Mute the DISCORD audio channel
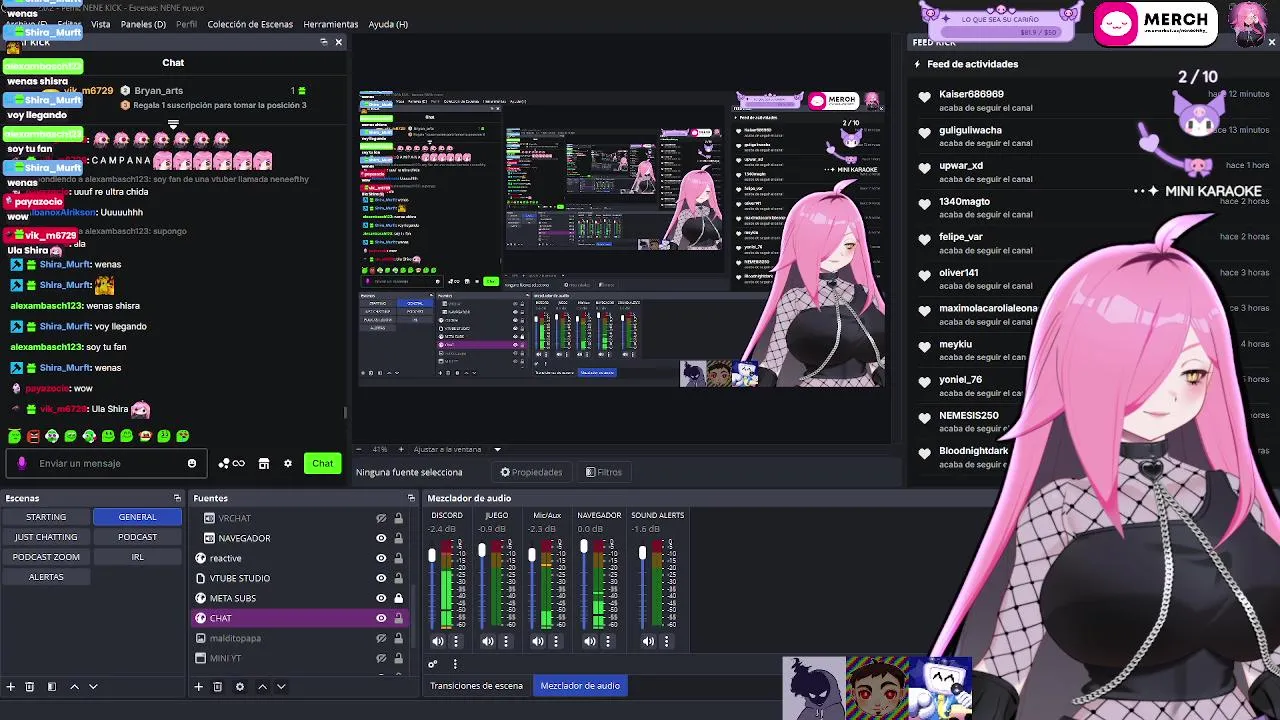This screenshot has width=1280, height=720. point(437,641)
